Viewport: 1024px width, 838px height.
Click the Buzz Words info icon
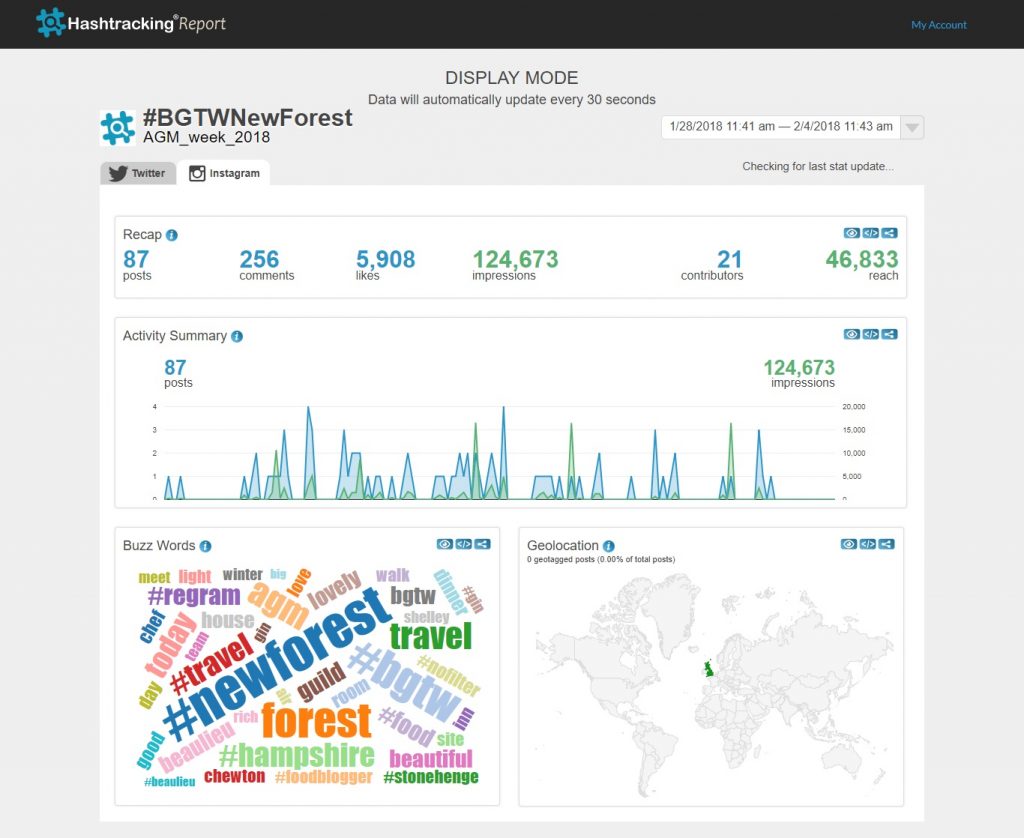point(205,546)
